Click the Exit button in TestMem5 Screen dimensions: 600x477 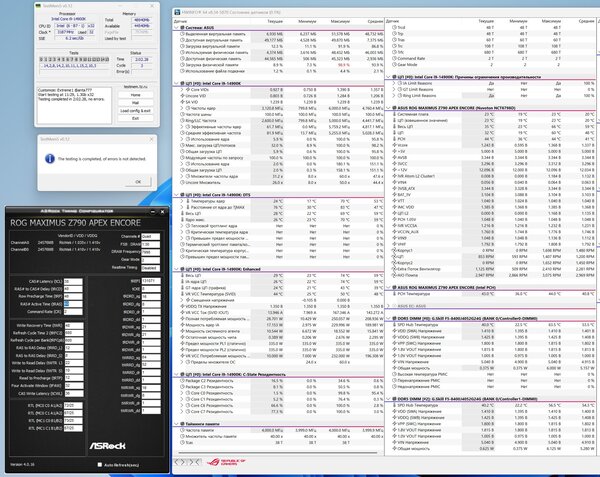point(135,119)
